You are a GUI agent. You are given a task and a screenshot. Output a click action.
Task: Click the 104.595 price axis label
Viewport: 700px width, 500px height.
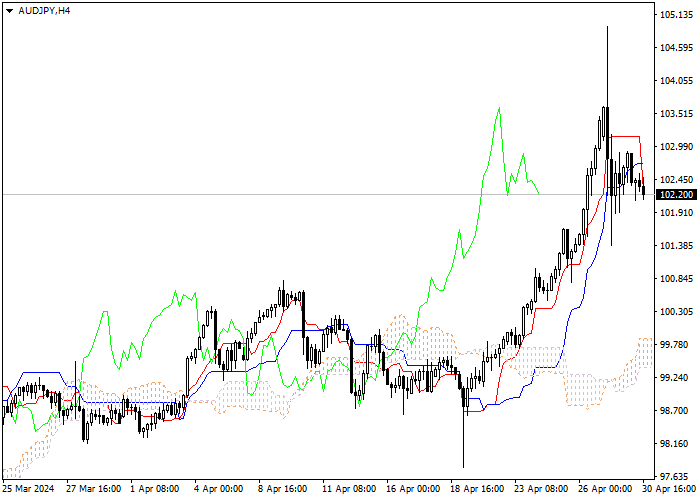pyautogui.click(x=677, y=48)
